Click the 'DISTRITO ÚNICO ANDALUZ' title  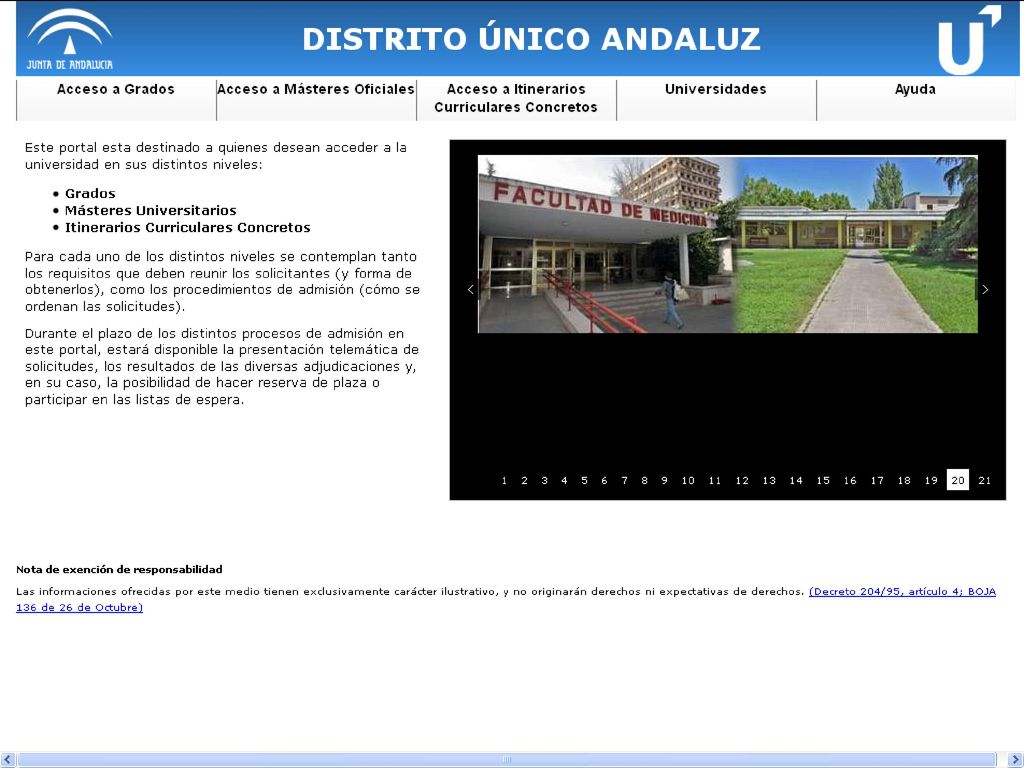(532, 39)
